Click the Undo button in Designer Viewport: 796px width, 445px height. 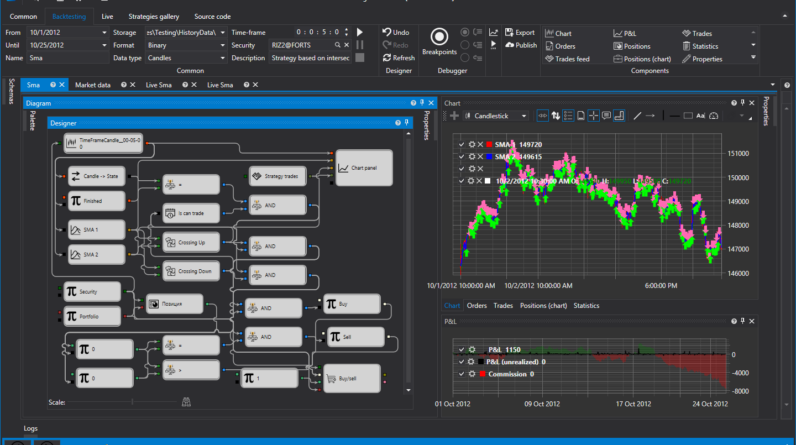(x=395, y=32)
